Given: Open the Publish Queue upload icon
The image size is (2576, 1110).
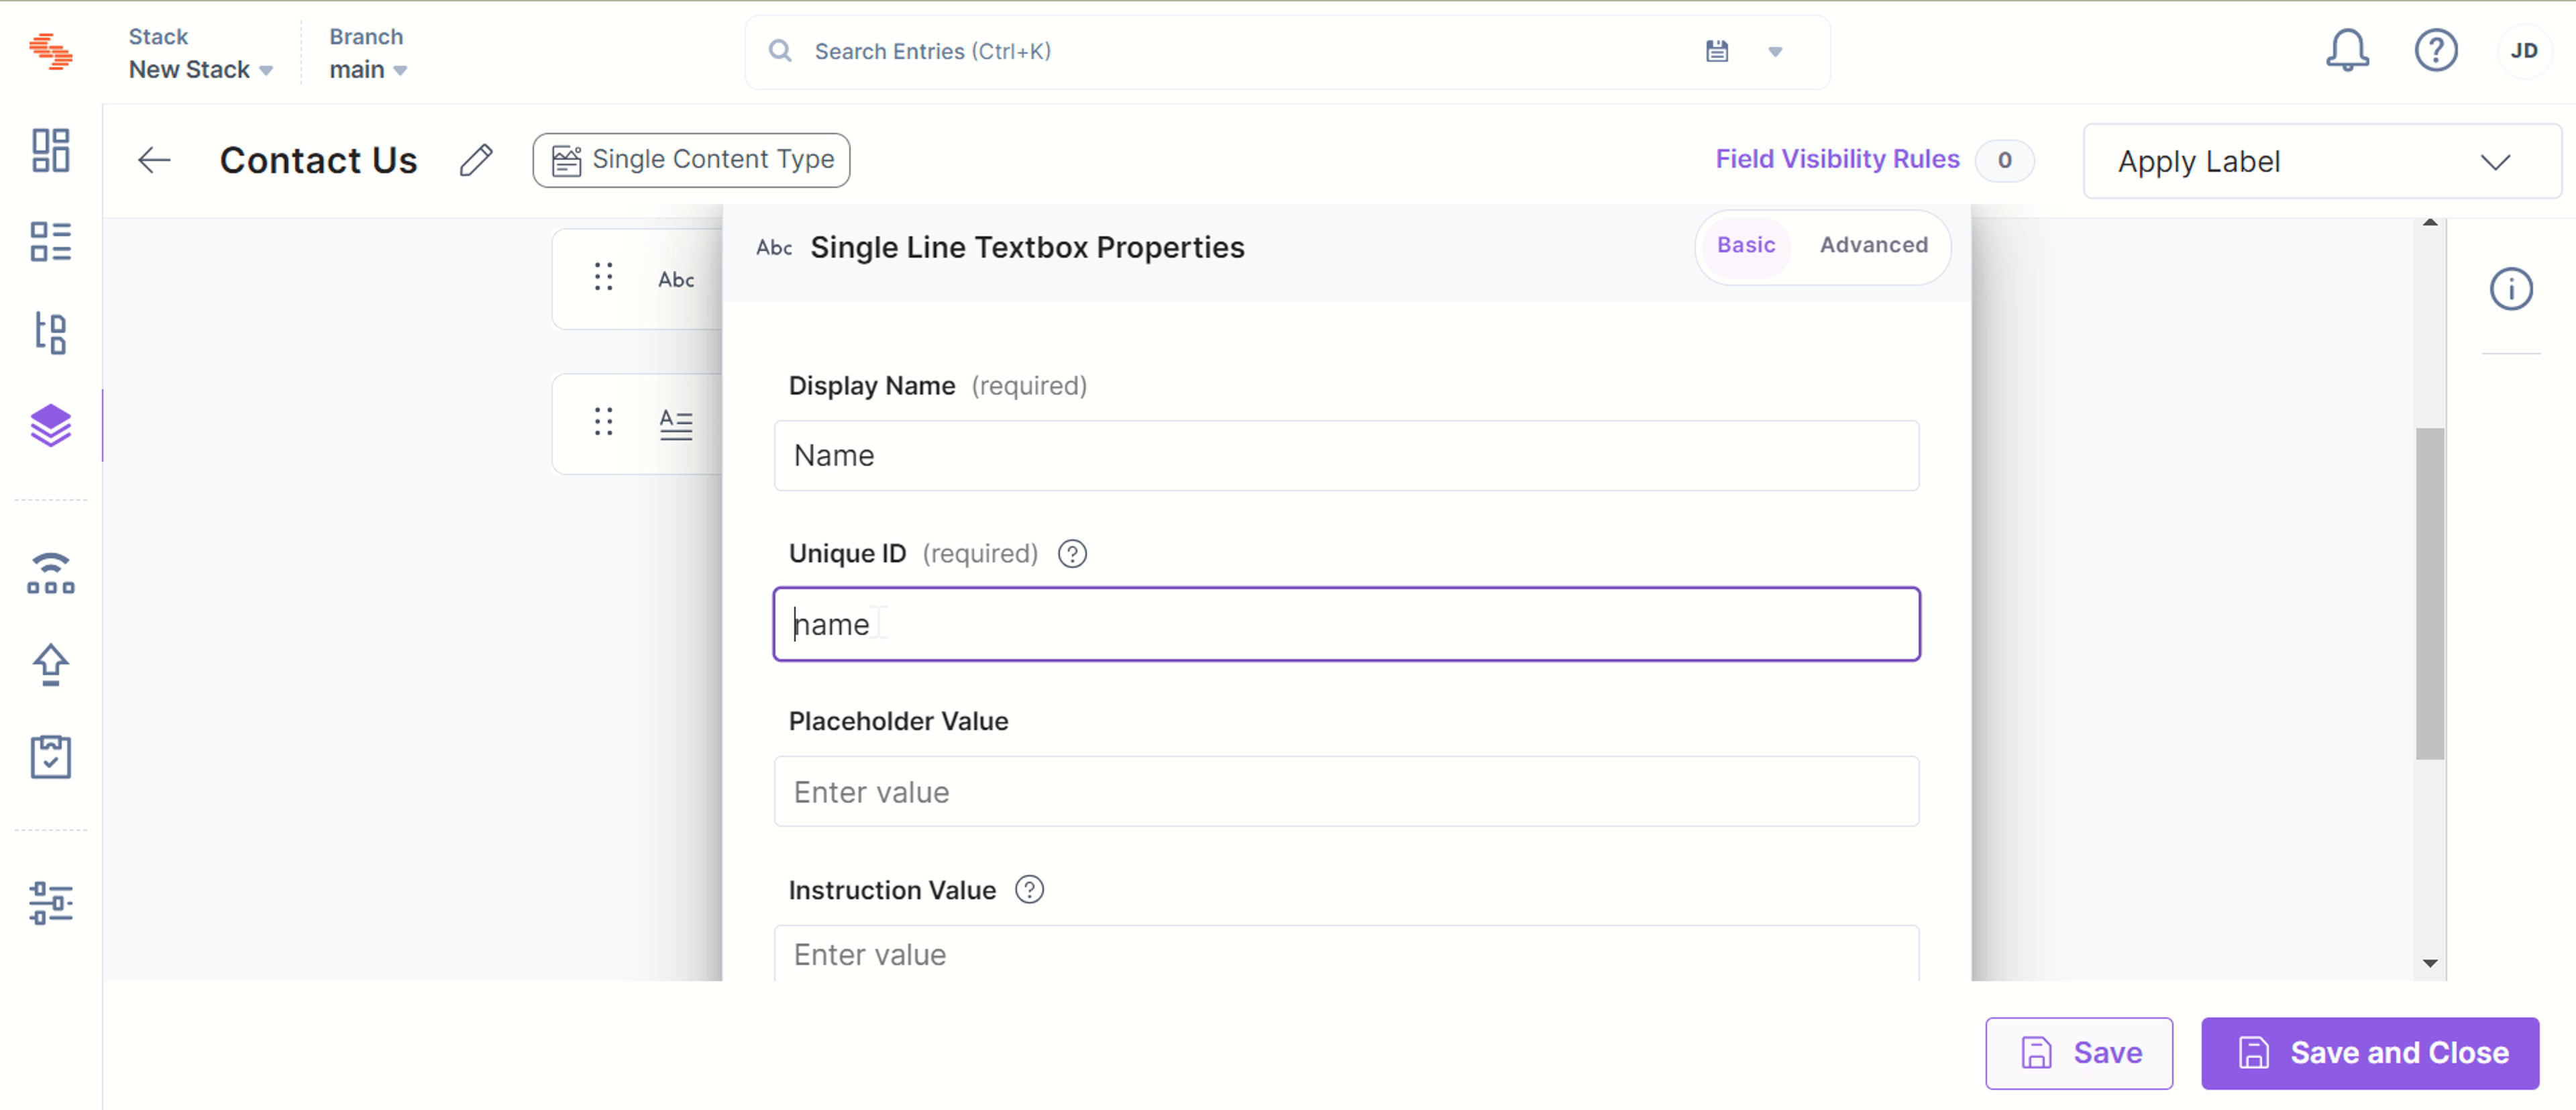Looking at the screenshot, I should click(x=50, y=665).
